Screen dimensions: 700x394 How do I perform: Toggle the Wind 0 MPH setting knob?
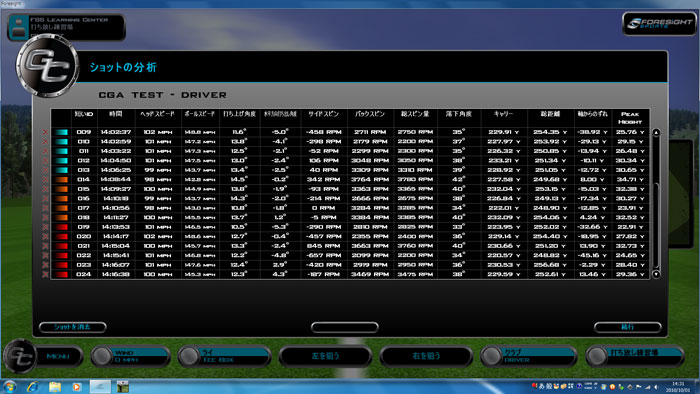click(x=102, y=356)
